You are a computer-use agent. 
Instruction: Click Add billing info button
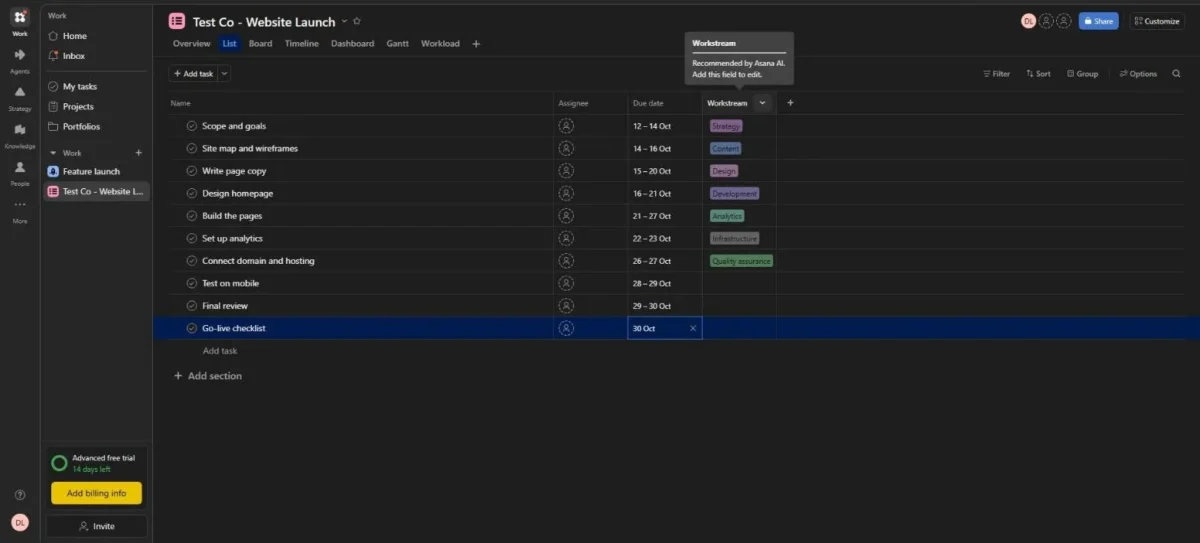[96, 493]
